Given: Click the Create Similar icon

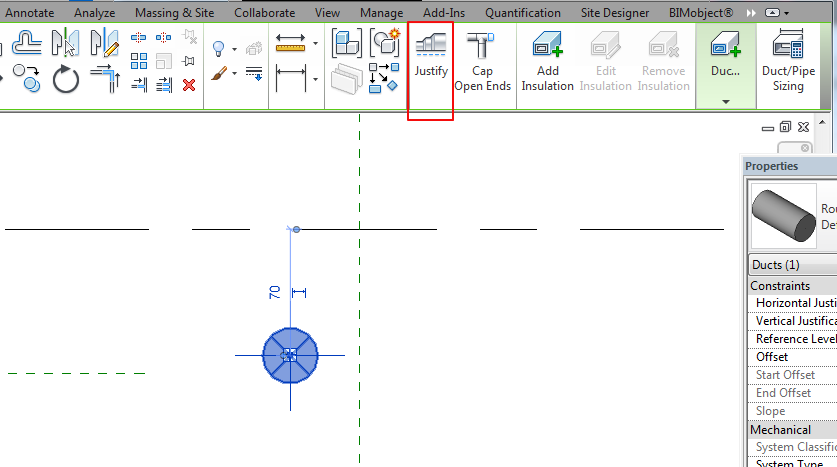Looking at the screenshot, I should (384, 78).
